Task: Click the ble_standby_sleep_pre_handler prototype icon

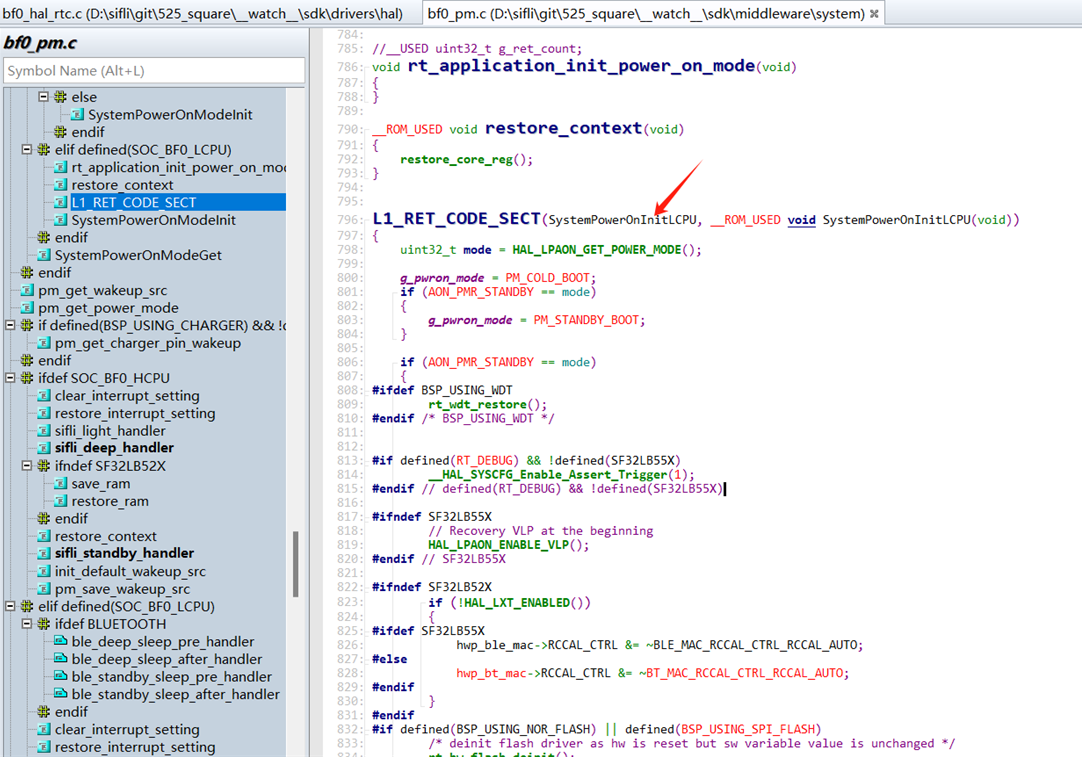Action: 61,676
